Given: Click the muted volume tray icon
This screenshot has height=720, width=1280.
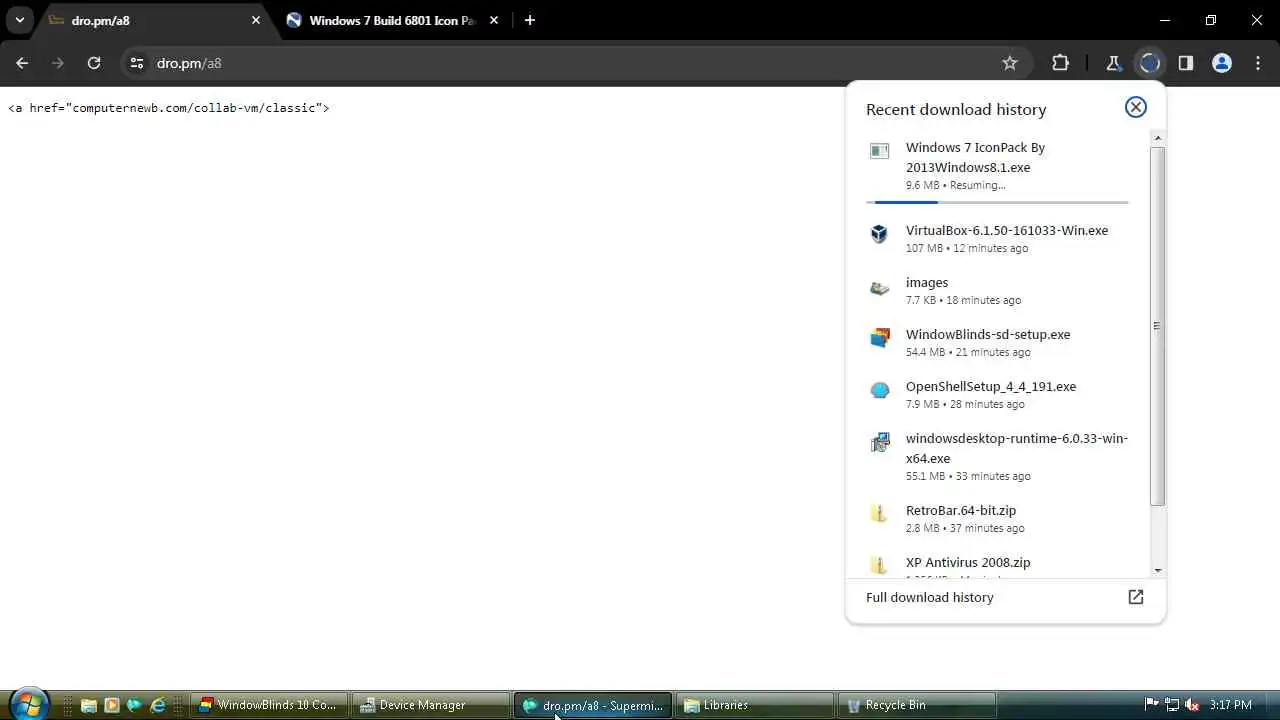Looking at the screenshot, I should coord(1192,705).
